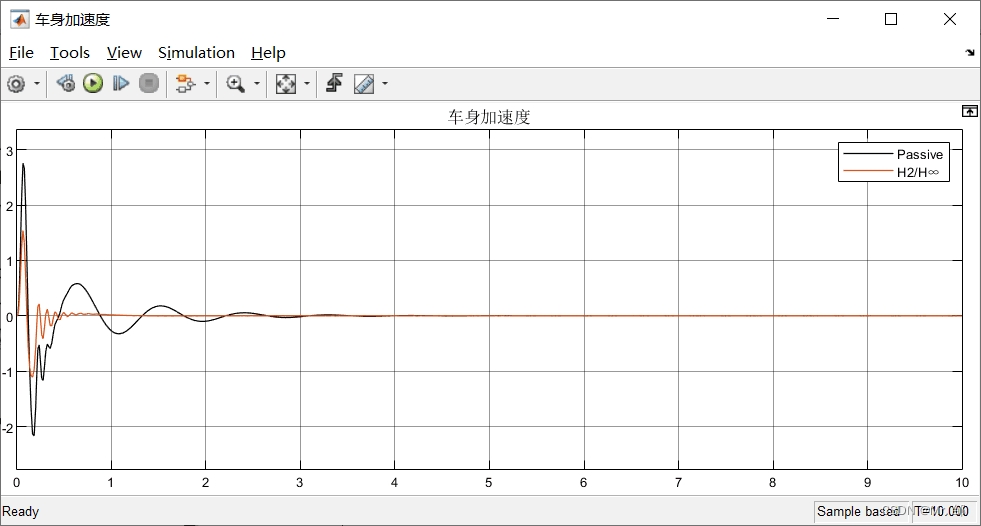Click the H2/H∞ legend entry
Viewport: 981px width, 526px height.
pos(917,172)
